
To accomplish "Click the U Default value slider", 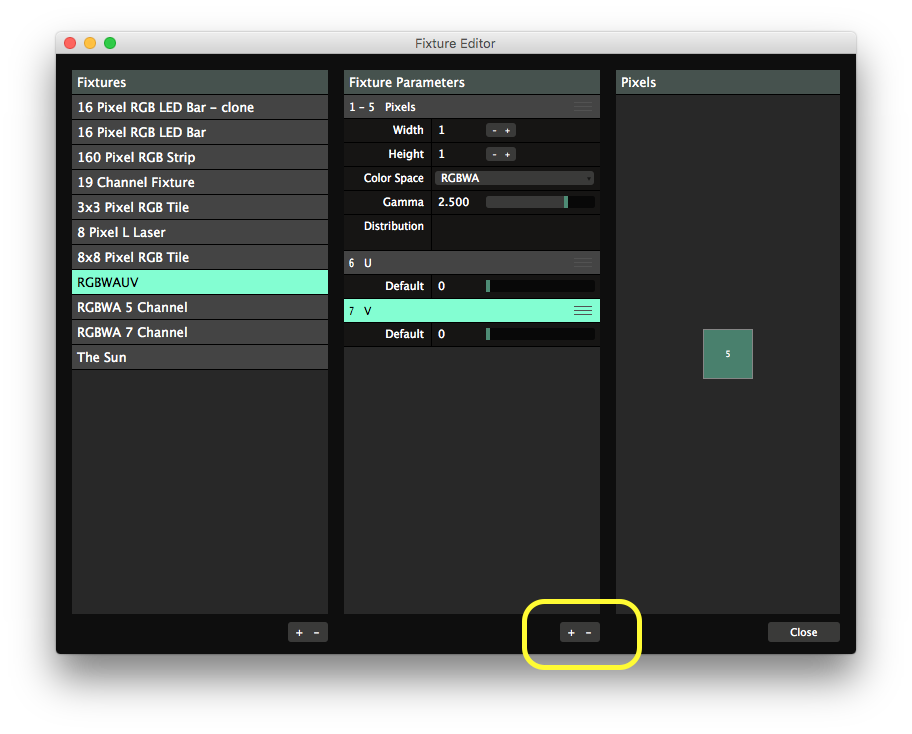I will [540, 286].
